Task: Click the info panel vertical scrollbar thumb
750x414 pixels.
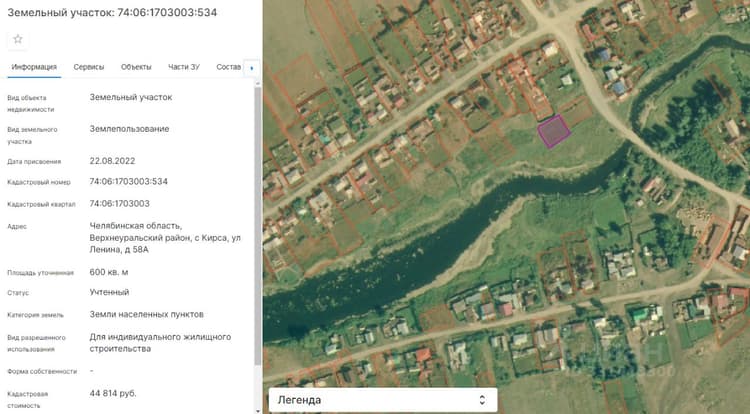Action: point(258,225)
